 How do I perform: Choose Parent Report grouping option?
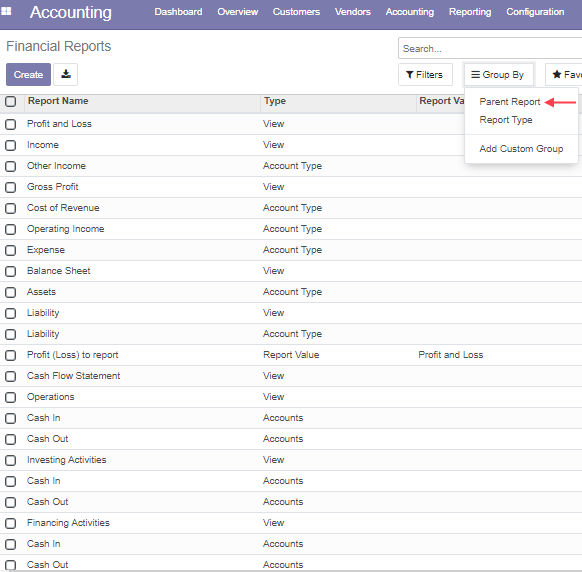(x=510, y=102)
